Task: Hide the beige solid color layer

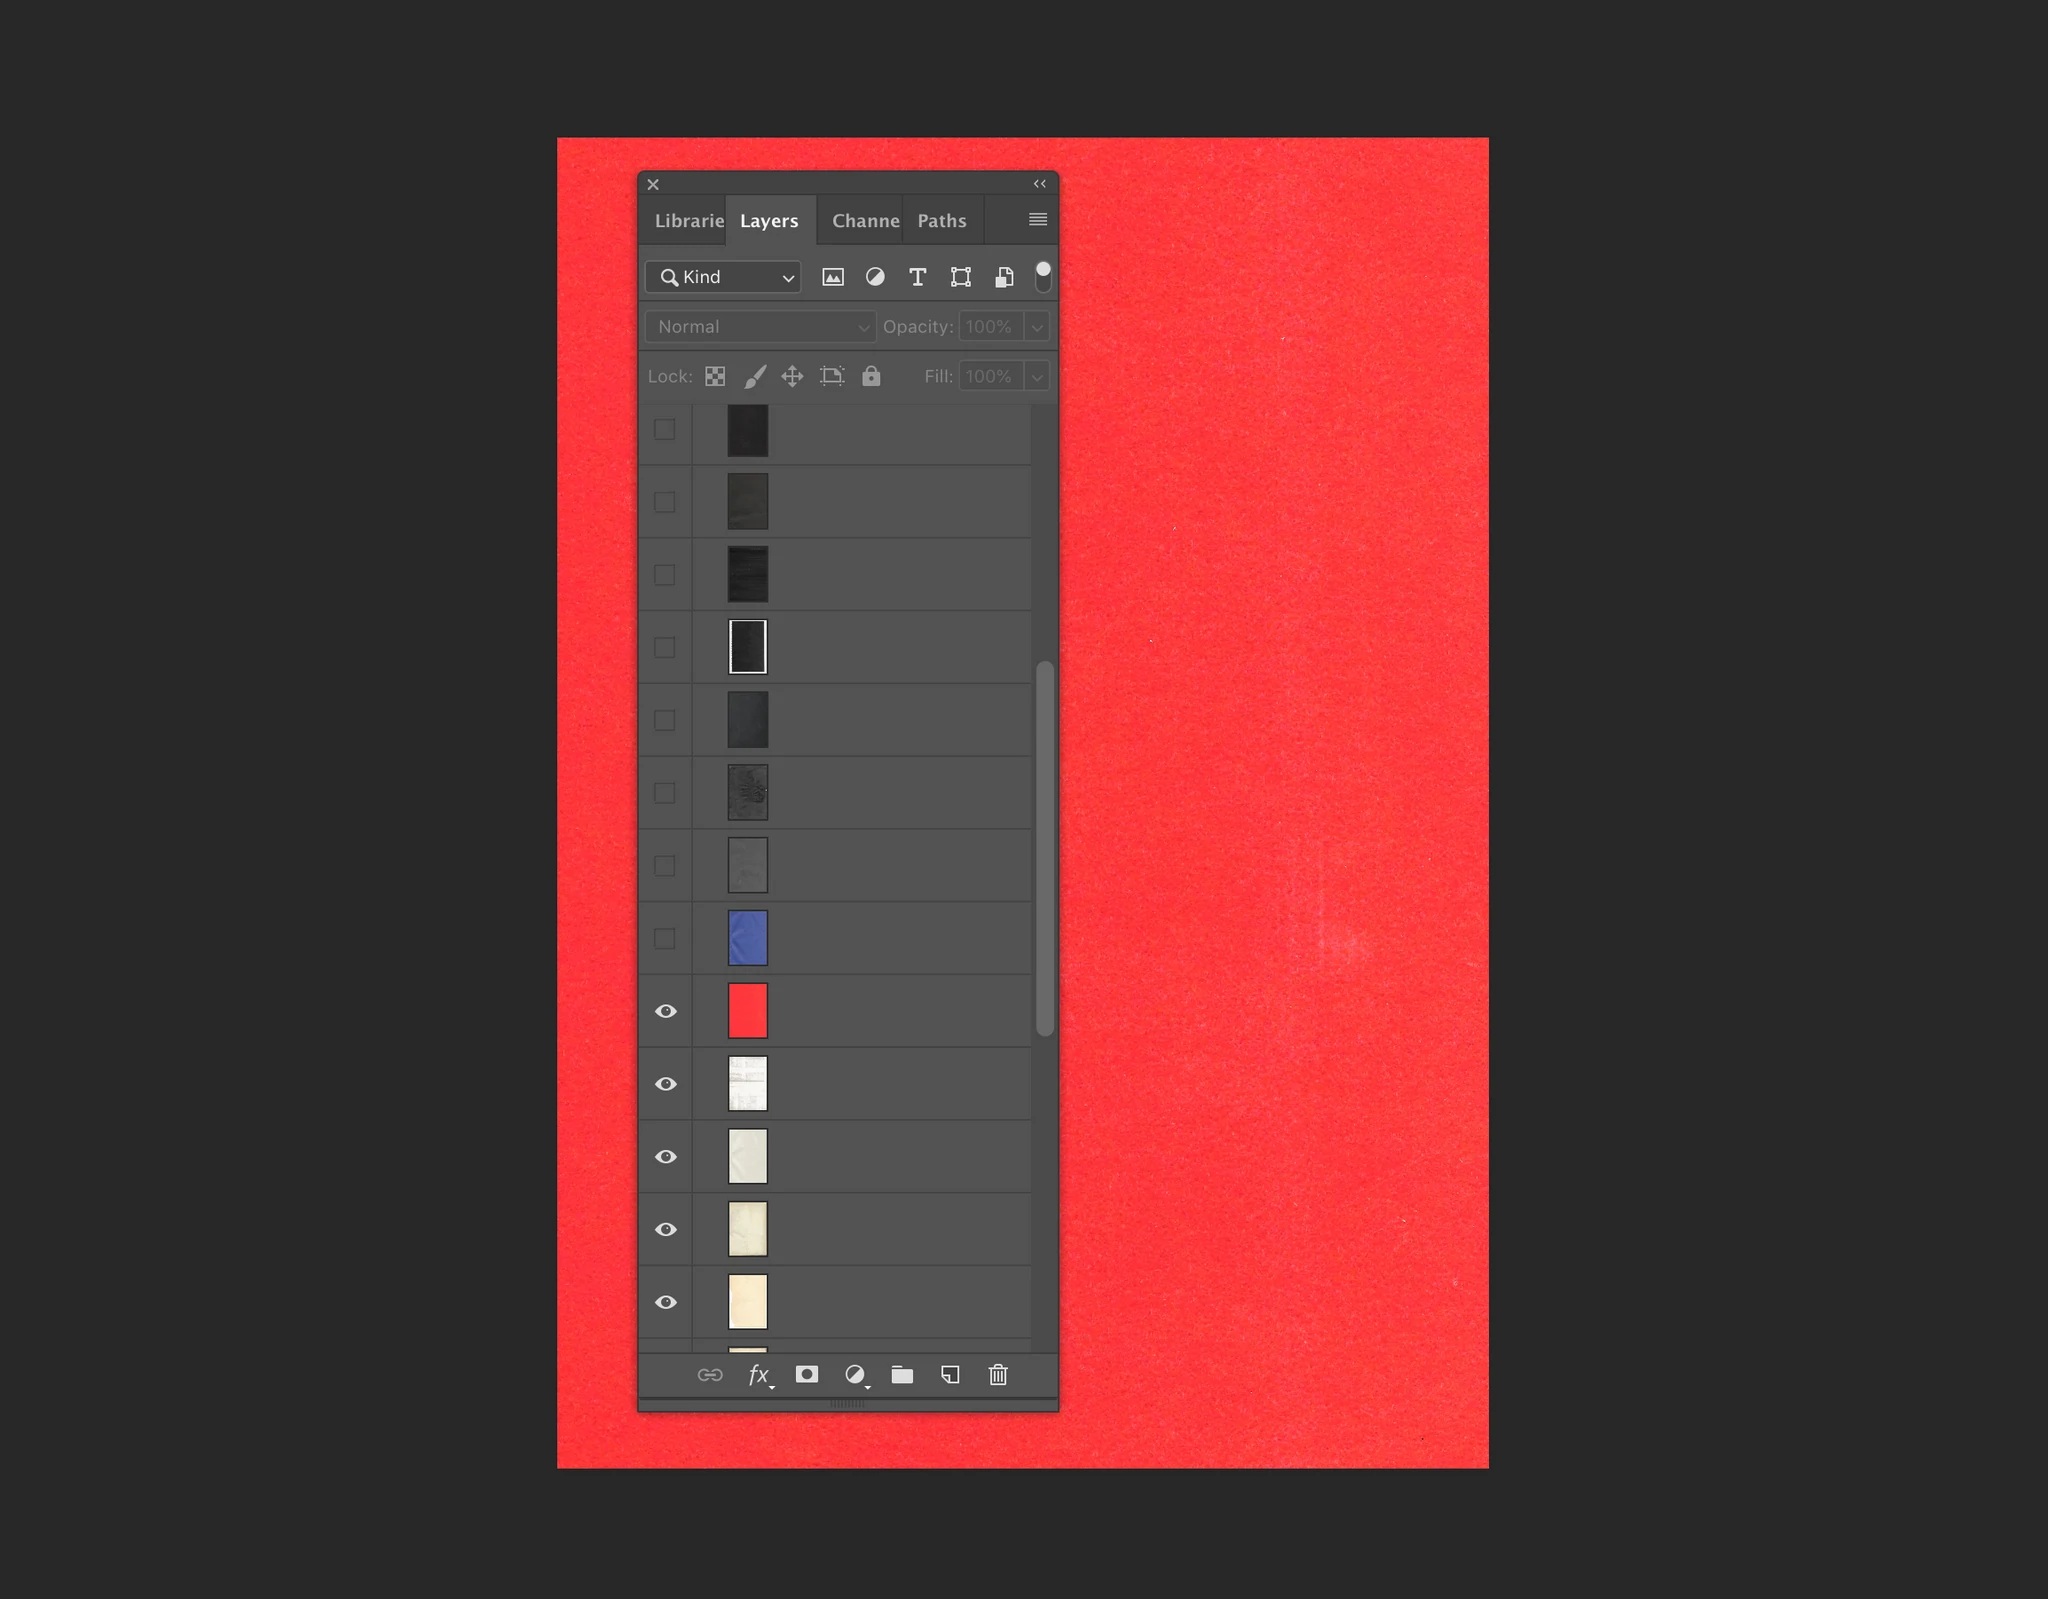Action: (x=665, y=1301)
